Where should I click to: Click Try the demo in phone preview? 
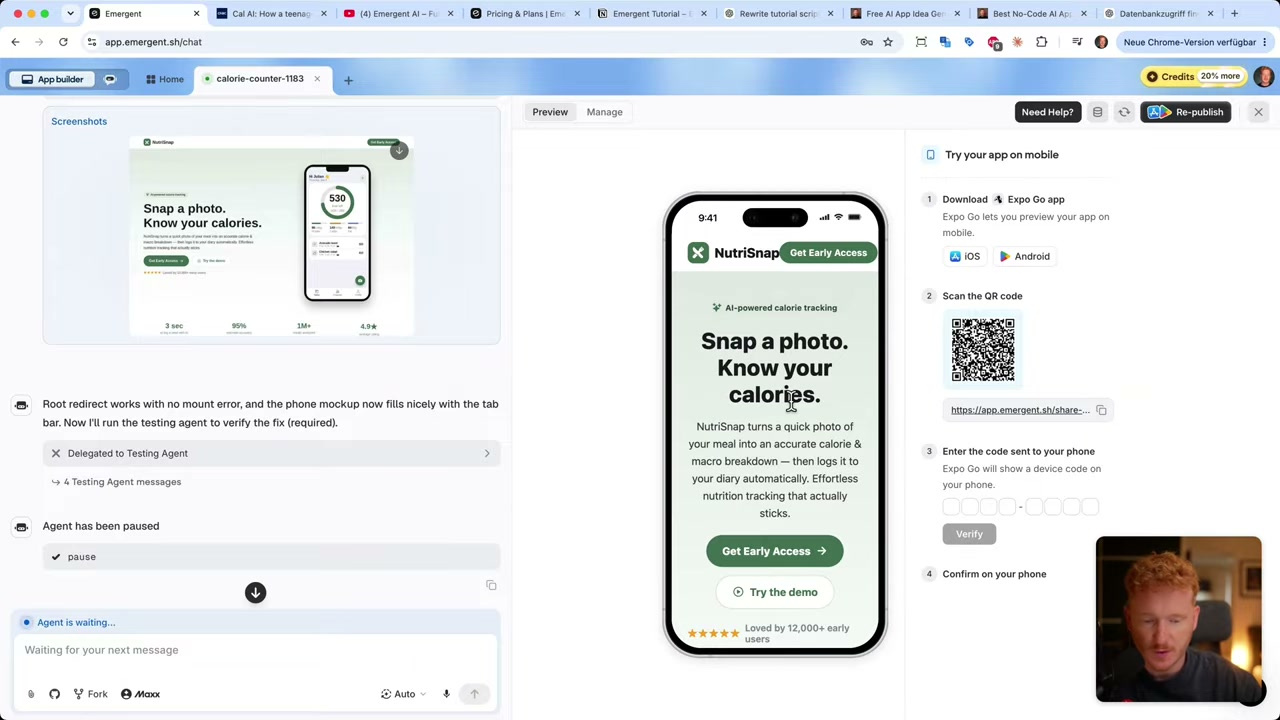point(774,592)
